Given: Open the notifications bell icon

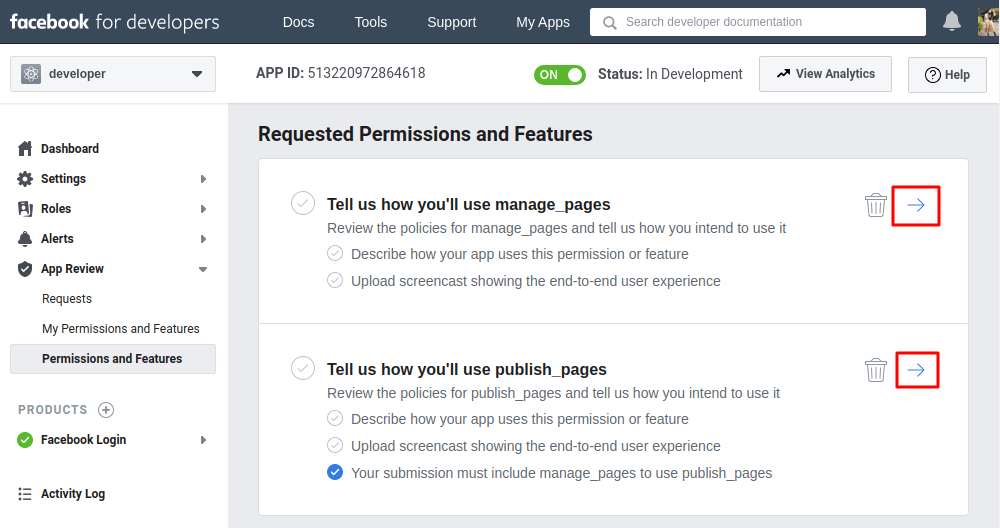Looking at the screenshot, I should [952, 22].
